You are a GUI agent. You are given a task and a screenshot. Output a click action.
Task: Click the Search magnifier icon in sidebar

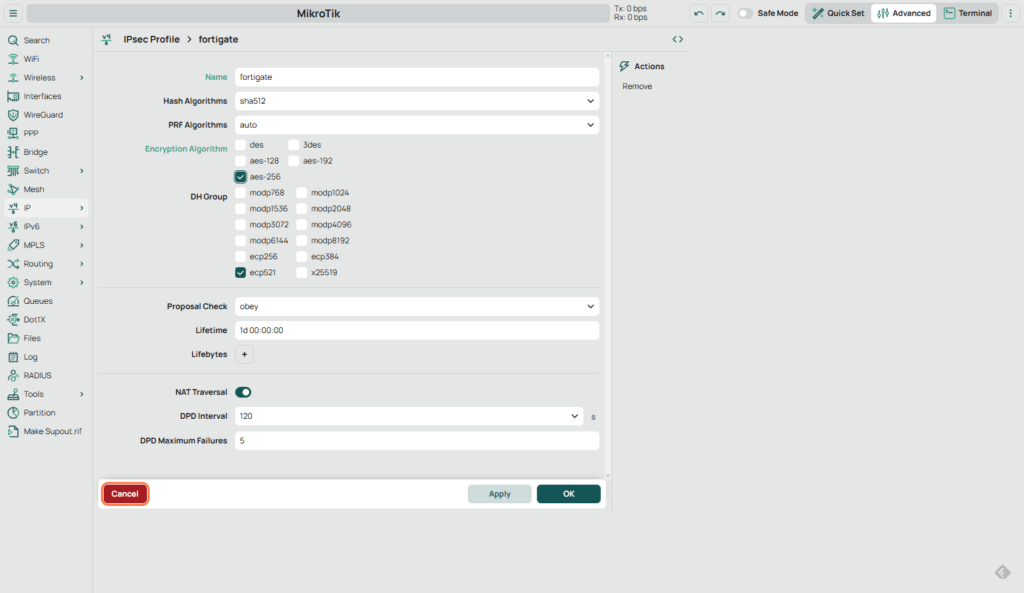[x=13, y=40]
